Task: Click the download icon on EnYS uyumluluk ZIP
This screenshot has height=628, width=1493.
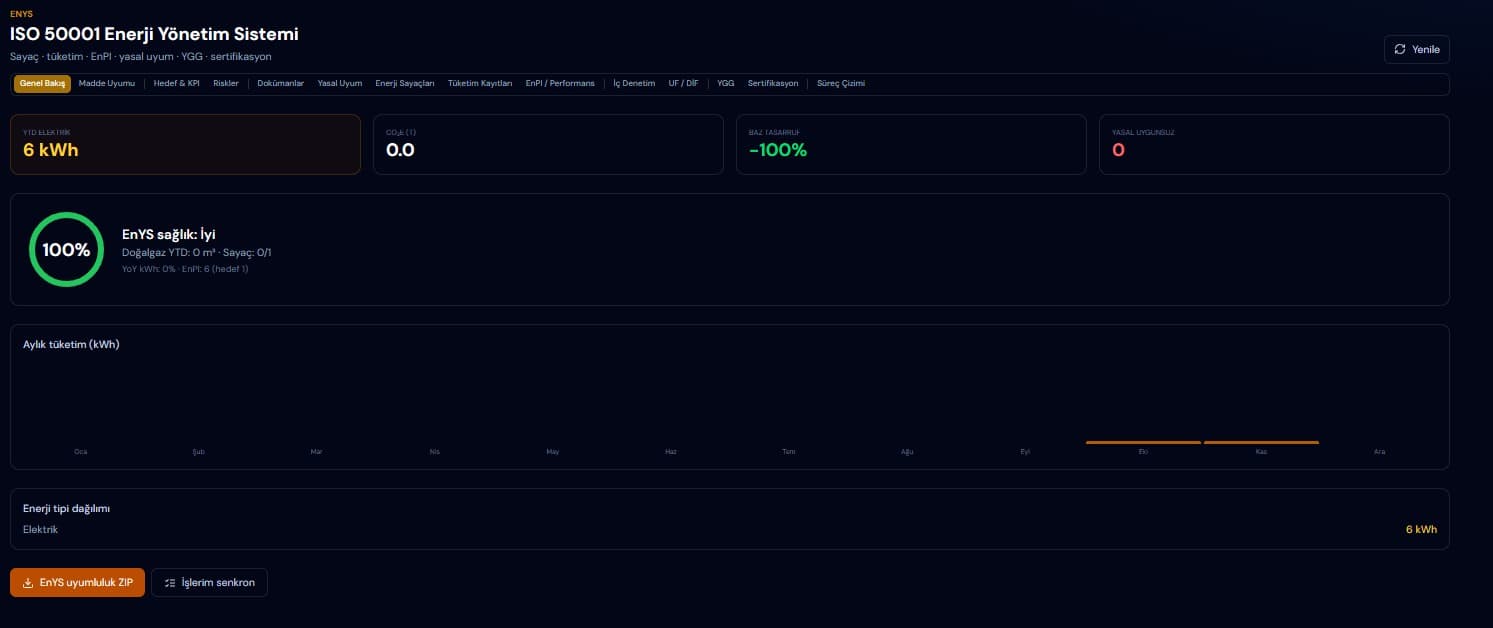Action: point(28,582)
